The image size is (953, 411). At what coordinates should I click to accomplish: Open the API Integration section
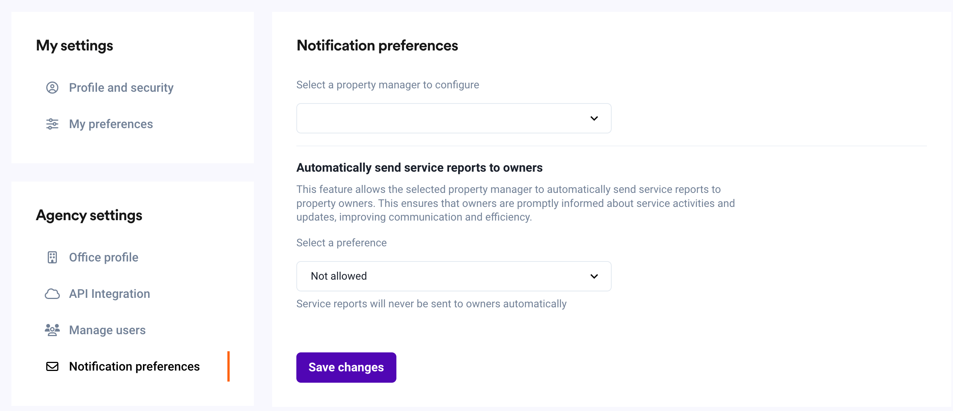[x=109, y=294]
